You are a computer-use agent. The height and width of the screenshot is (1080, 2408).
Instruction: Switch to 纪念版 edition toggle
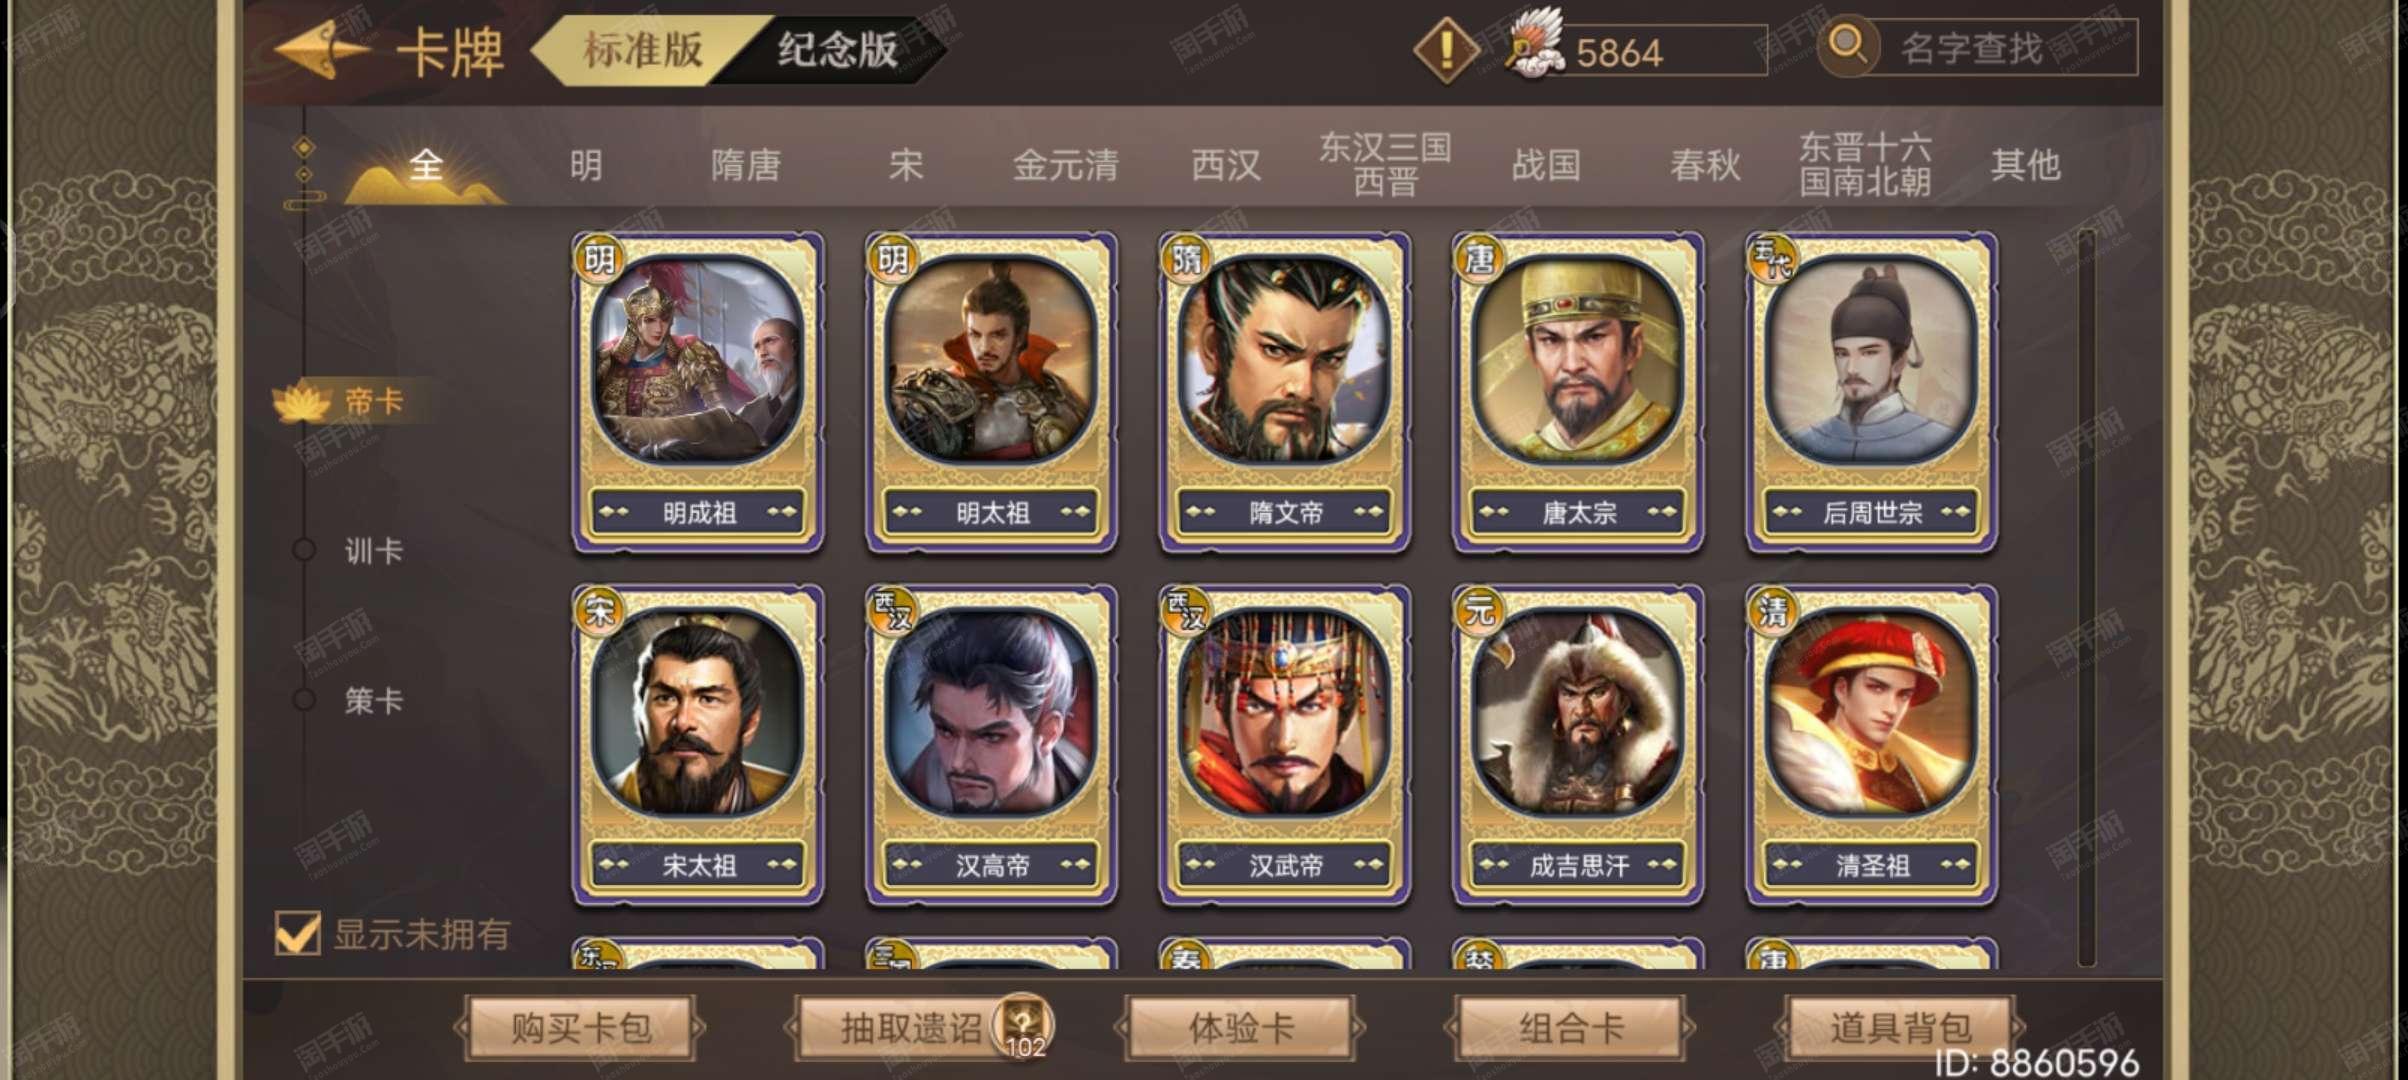point(838,49)
